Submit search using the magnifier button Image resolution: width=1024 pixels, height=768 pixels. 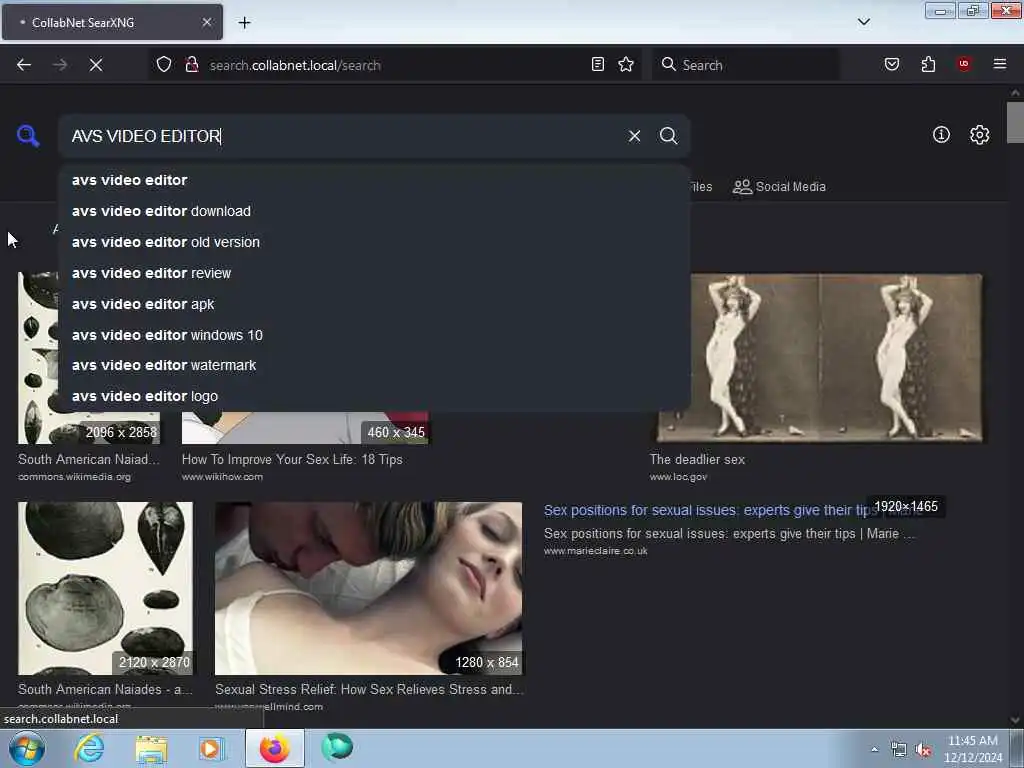[x=668, y=136]
